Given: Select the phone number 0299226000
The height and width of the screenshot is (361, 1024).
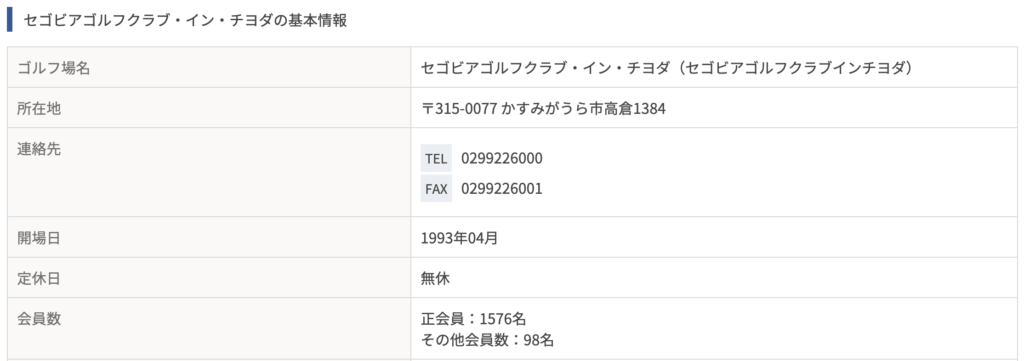Looking at the screenshot, I should tap(502, 159).
